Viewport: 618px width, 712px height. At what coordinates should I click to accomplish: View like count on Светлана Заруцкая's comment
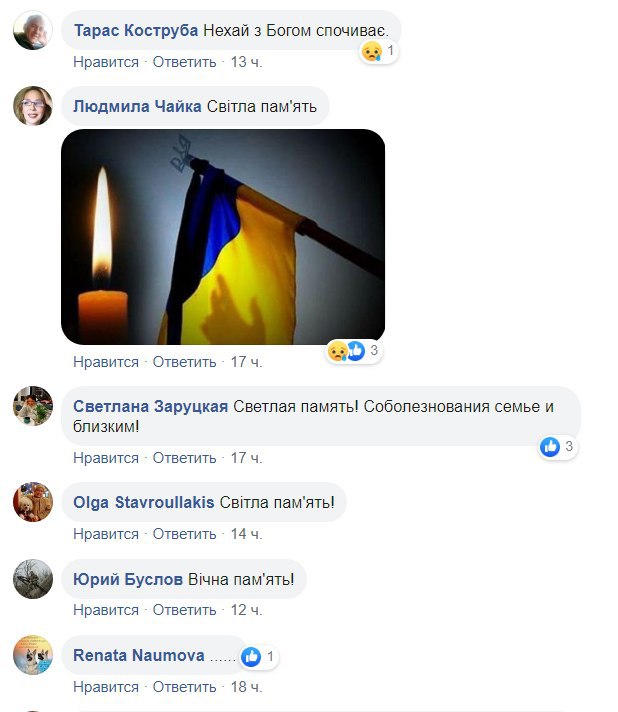click(558, 447)
